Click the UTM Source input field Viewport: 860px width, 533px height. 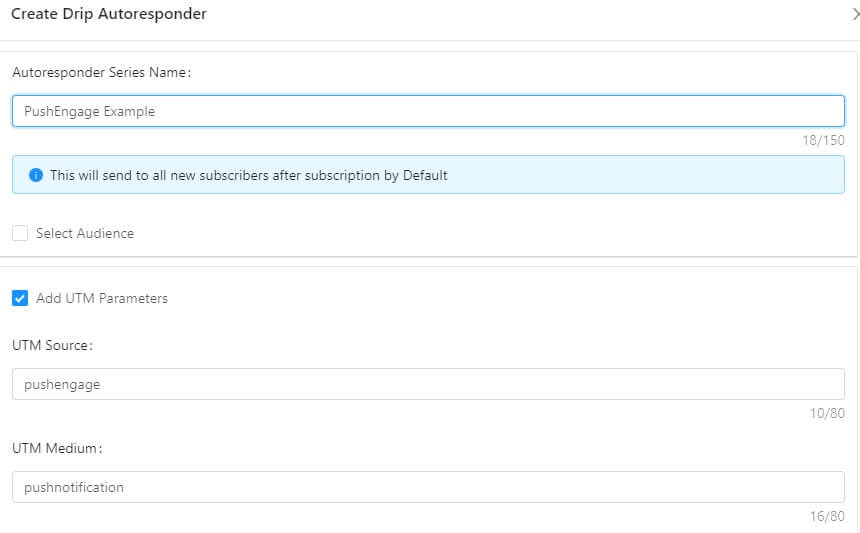tap(428, 384)
